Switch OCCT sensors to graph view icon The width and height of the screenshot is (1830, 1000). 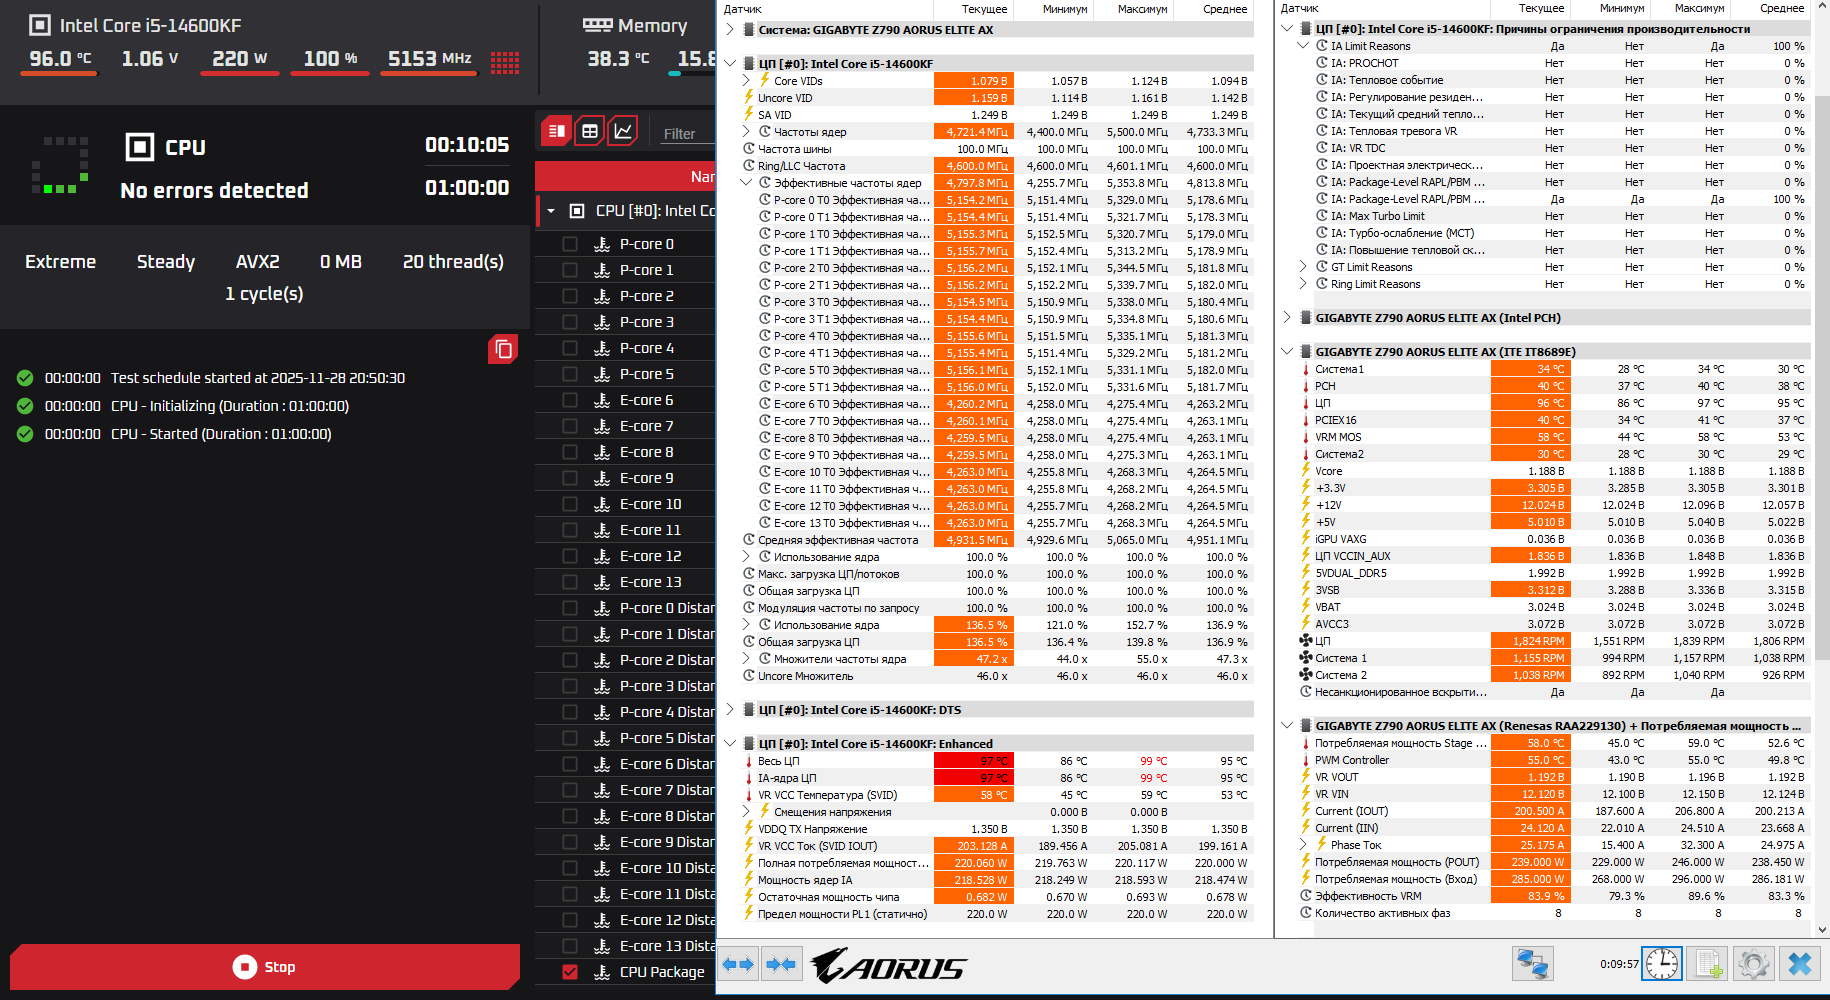pos(623,131)
